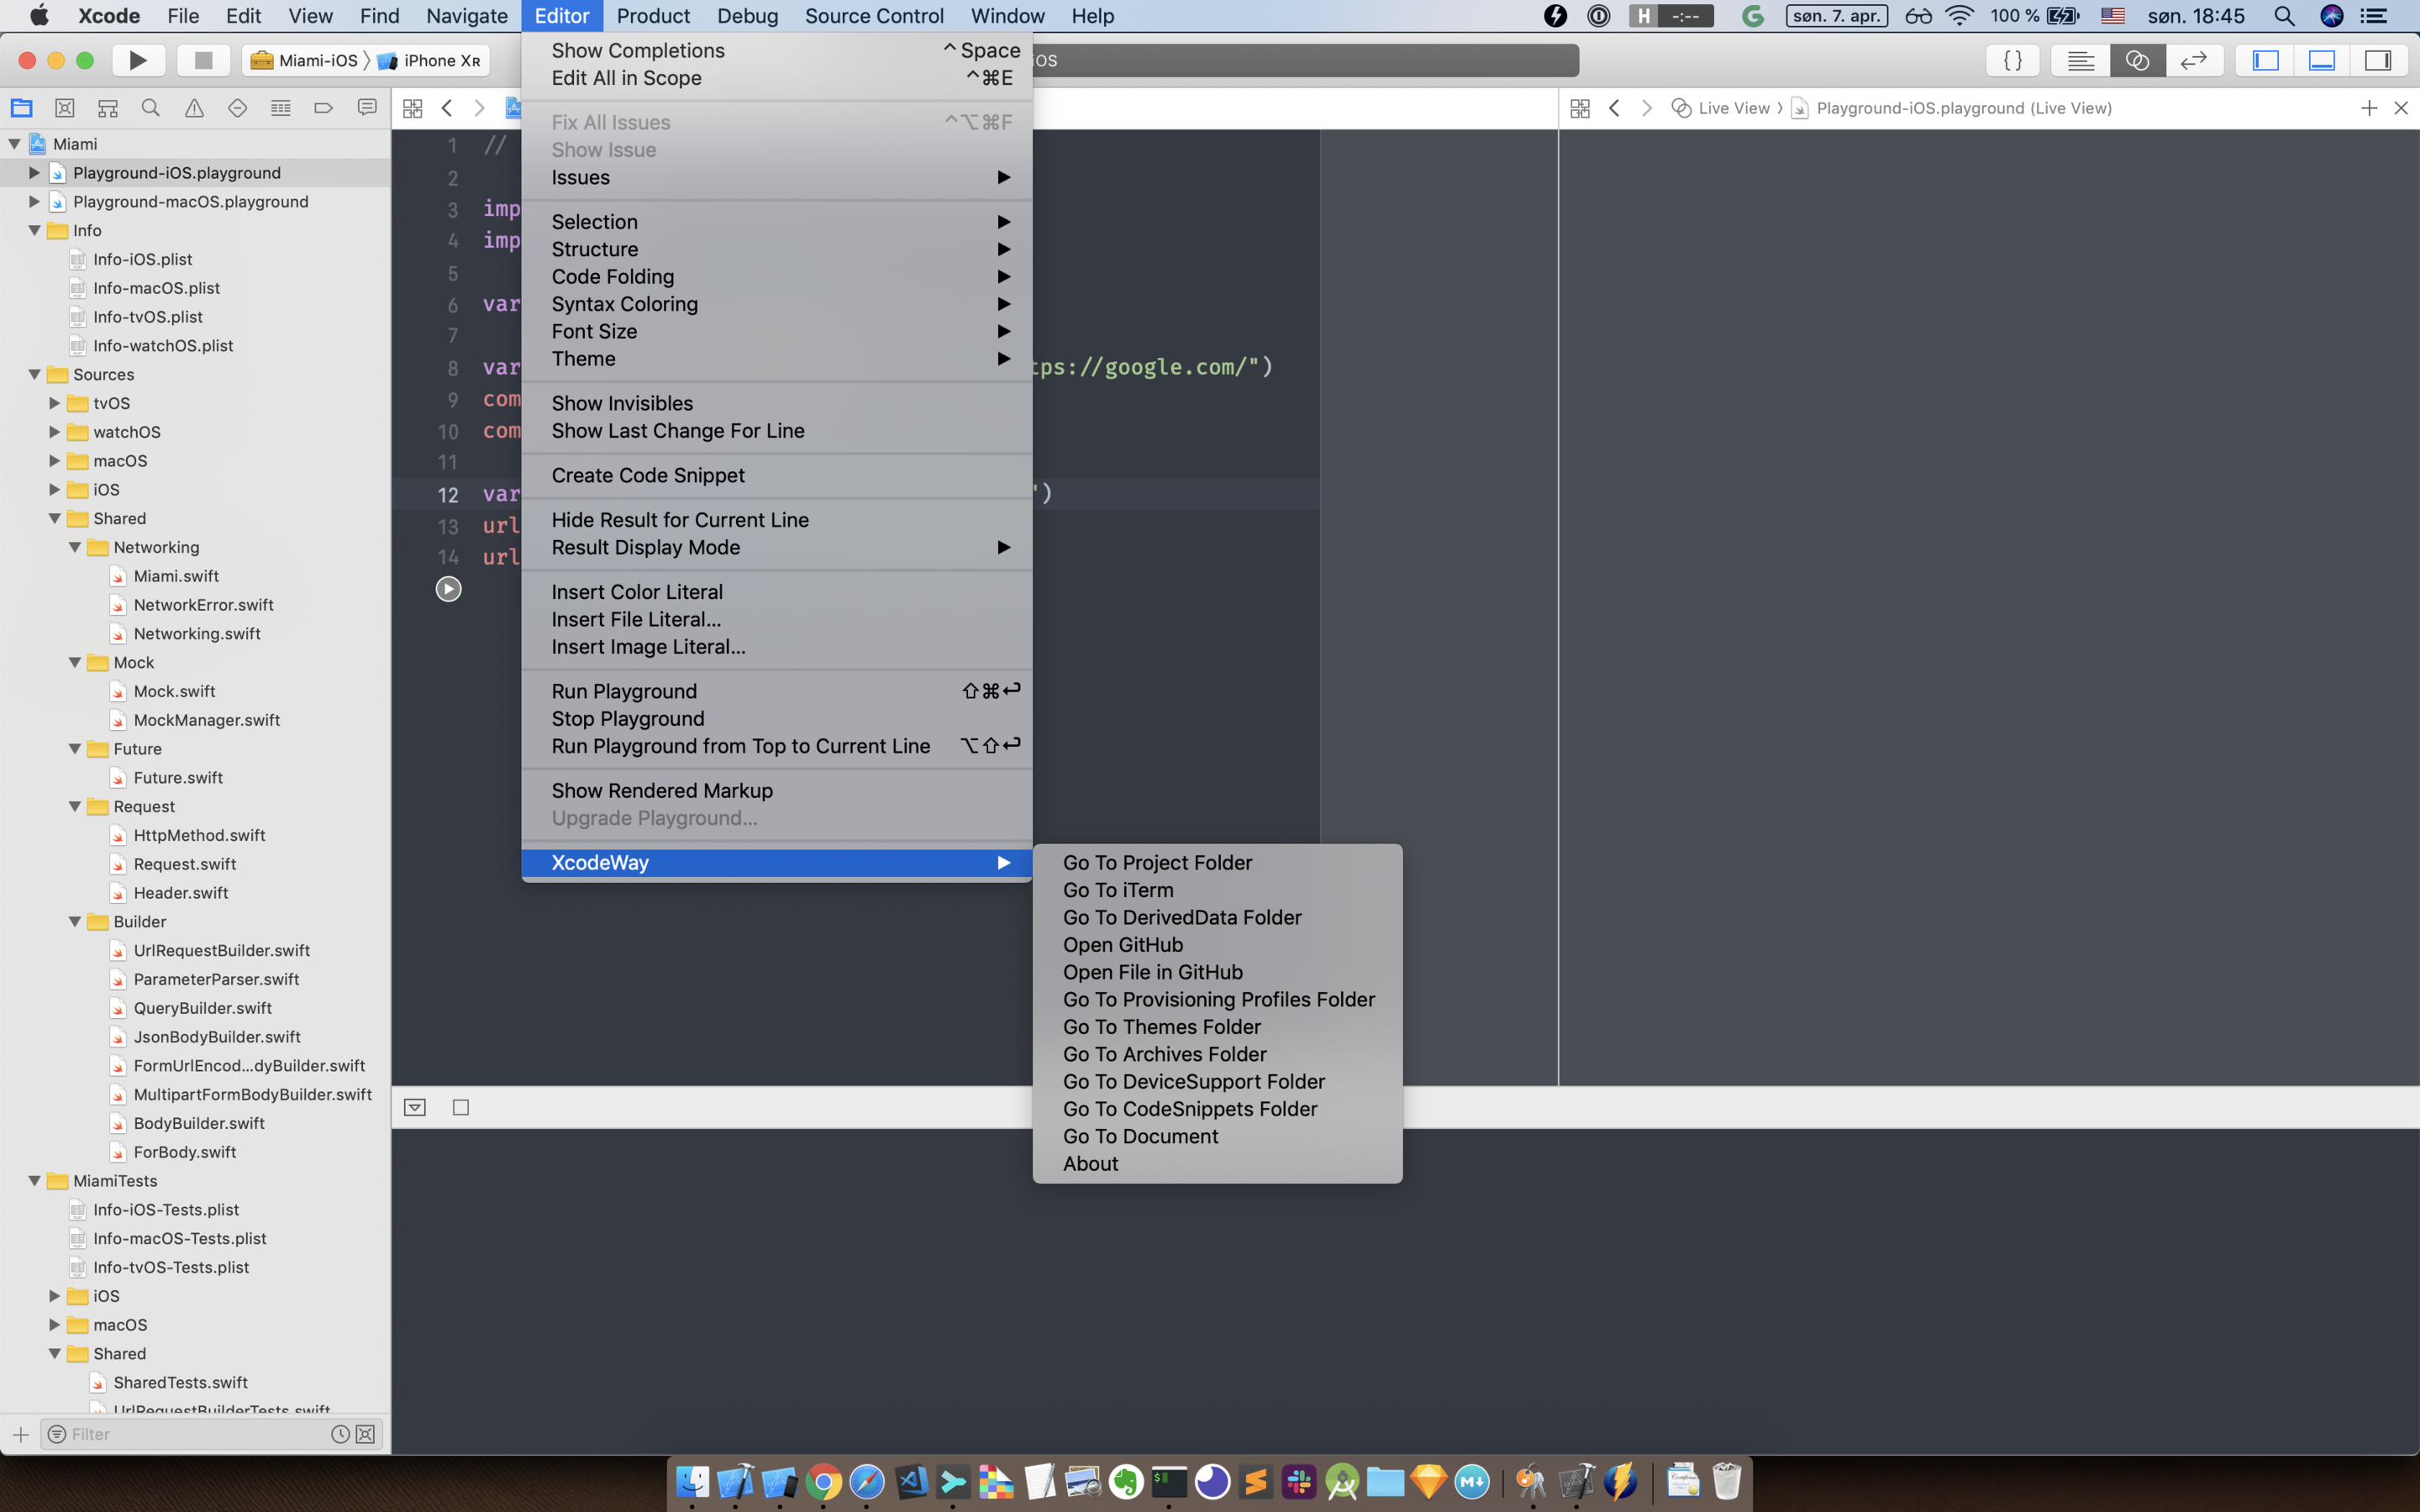The height and width of the screenshot is (1512, 2420).
Task: Click the Run (play) button in toolbar
Action: point(138,60)
